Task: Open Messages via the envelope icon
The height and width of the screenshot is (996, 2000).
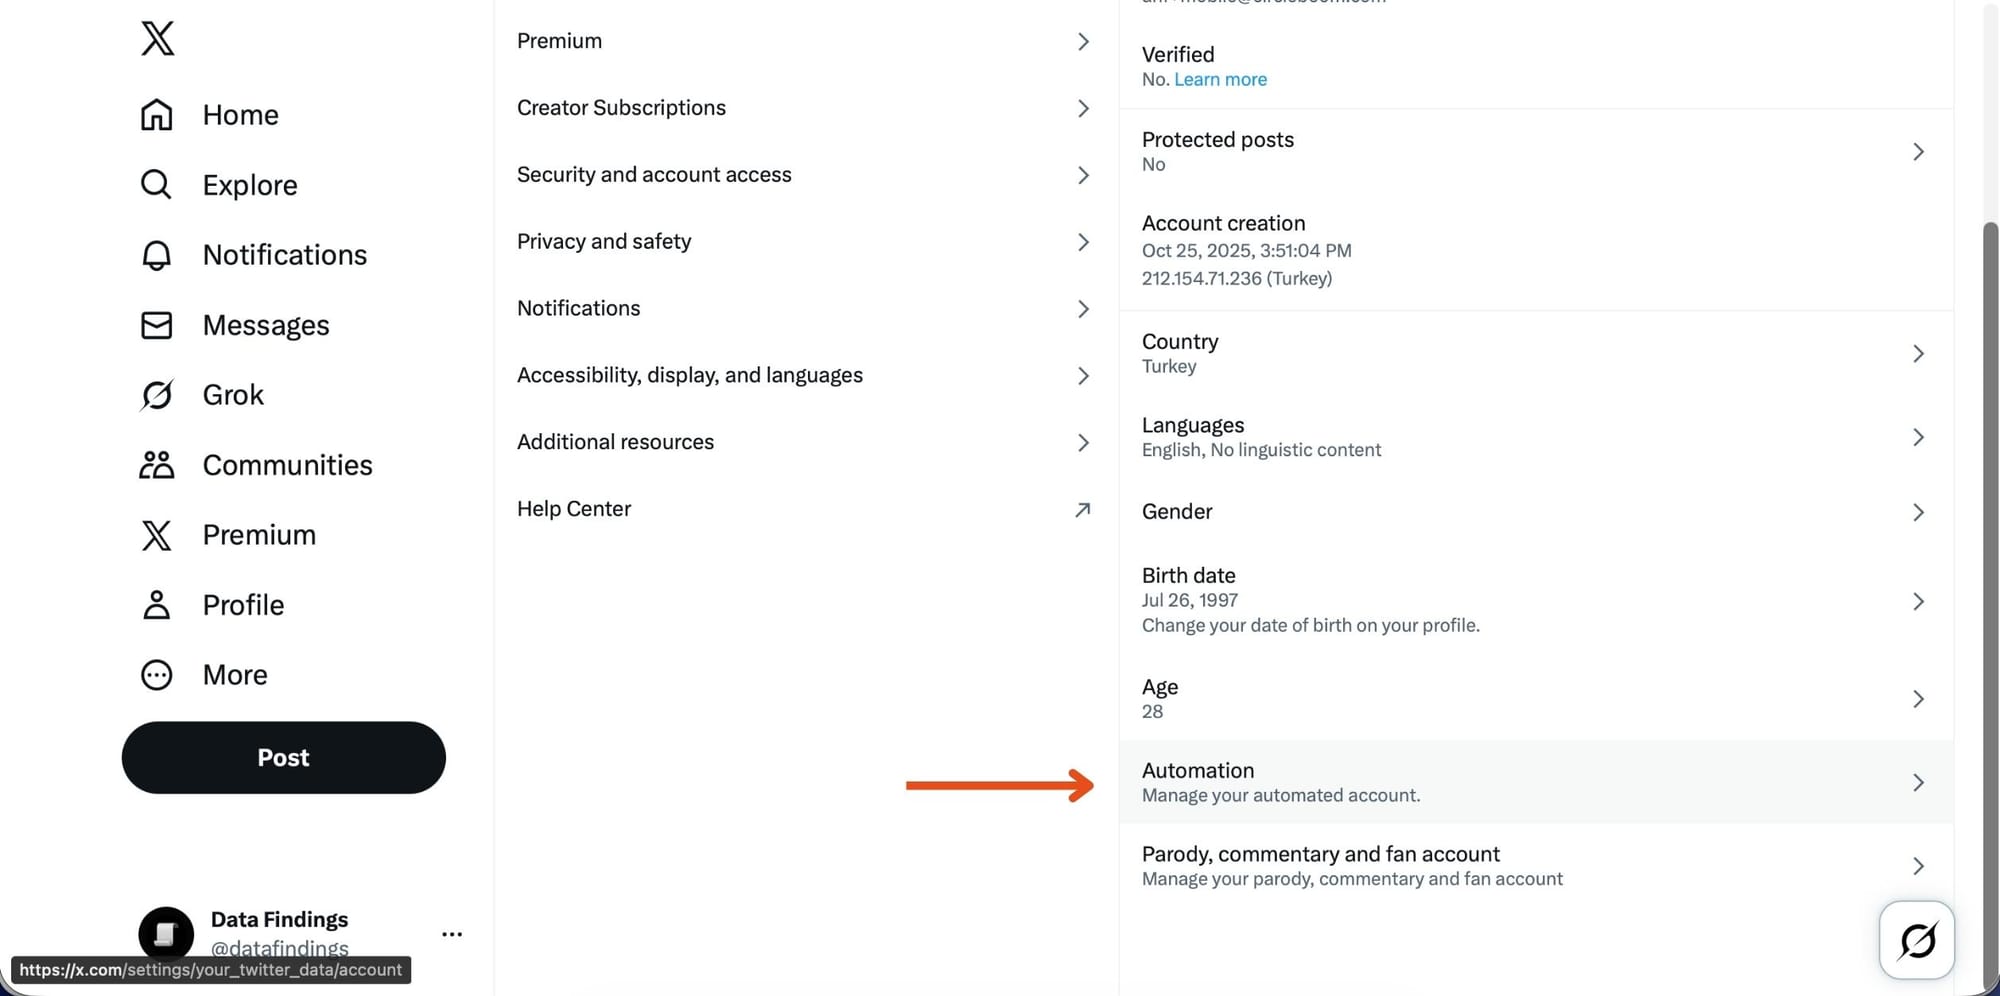Action: coord(157,325)
